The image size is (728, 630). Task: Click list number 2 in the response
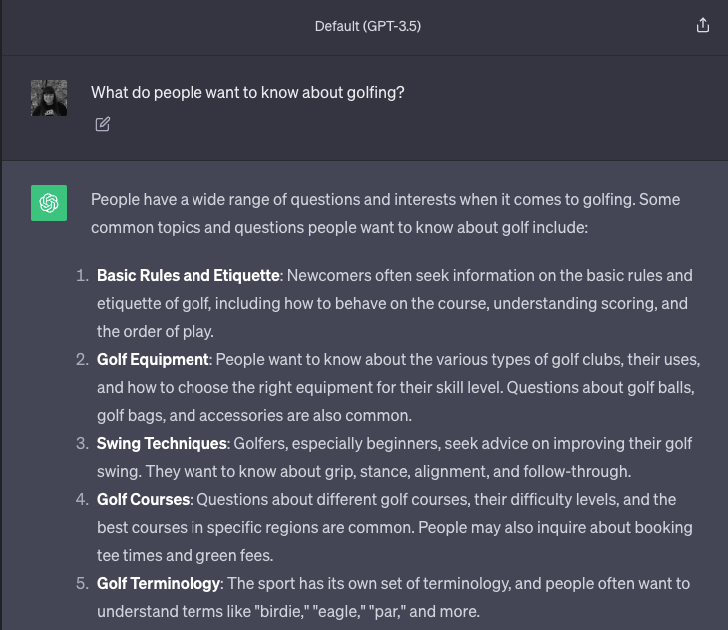click(x=82, y=359)
